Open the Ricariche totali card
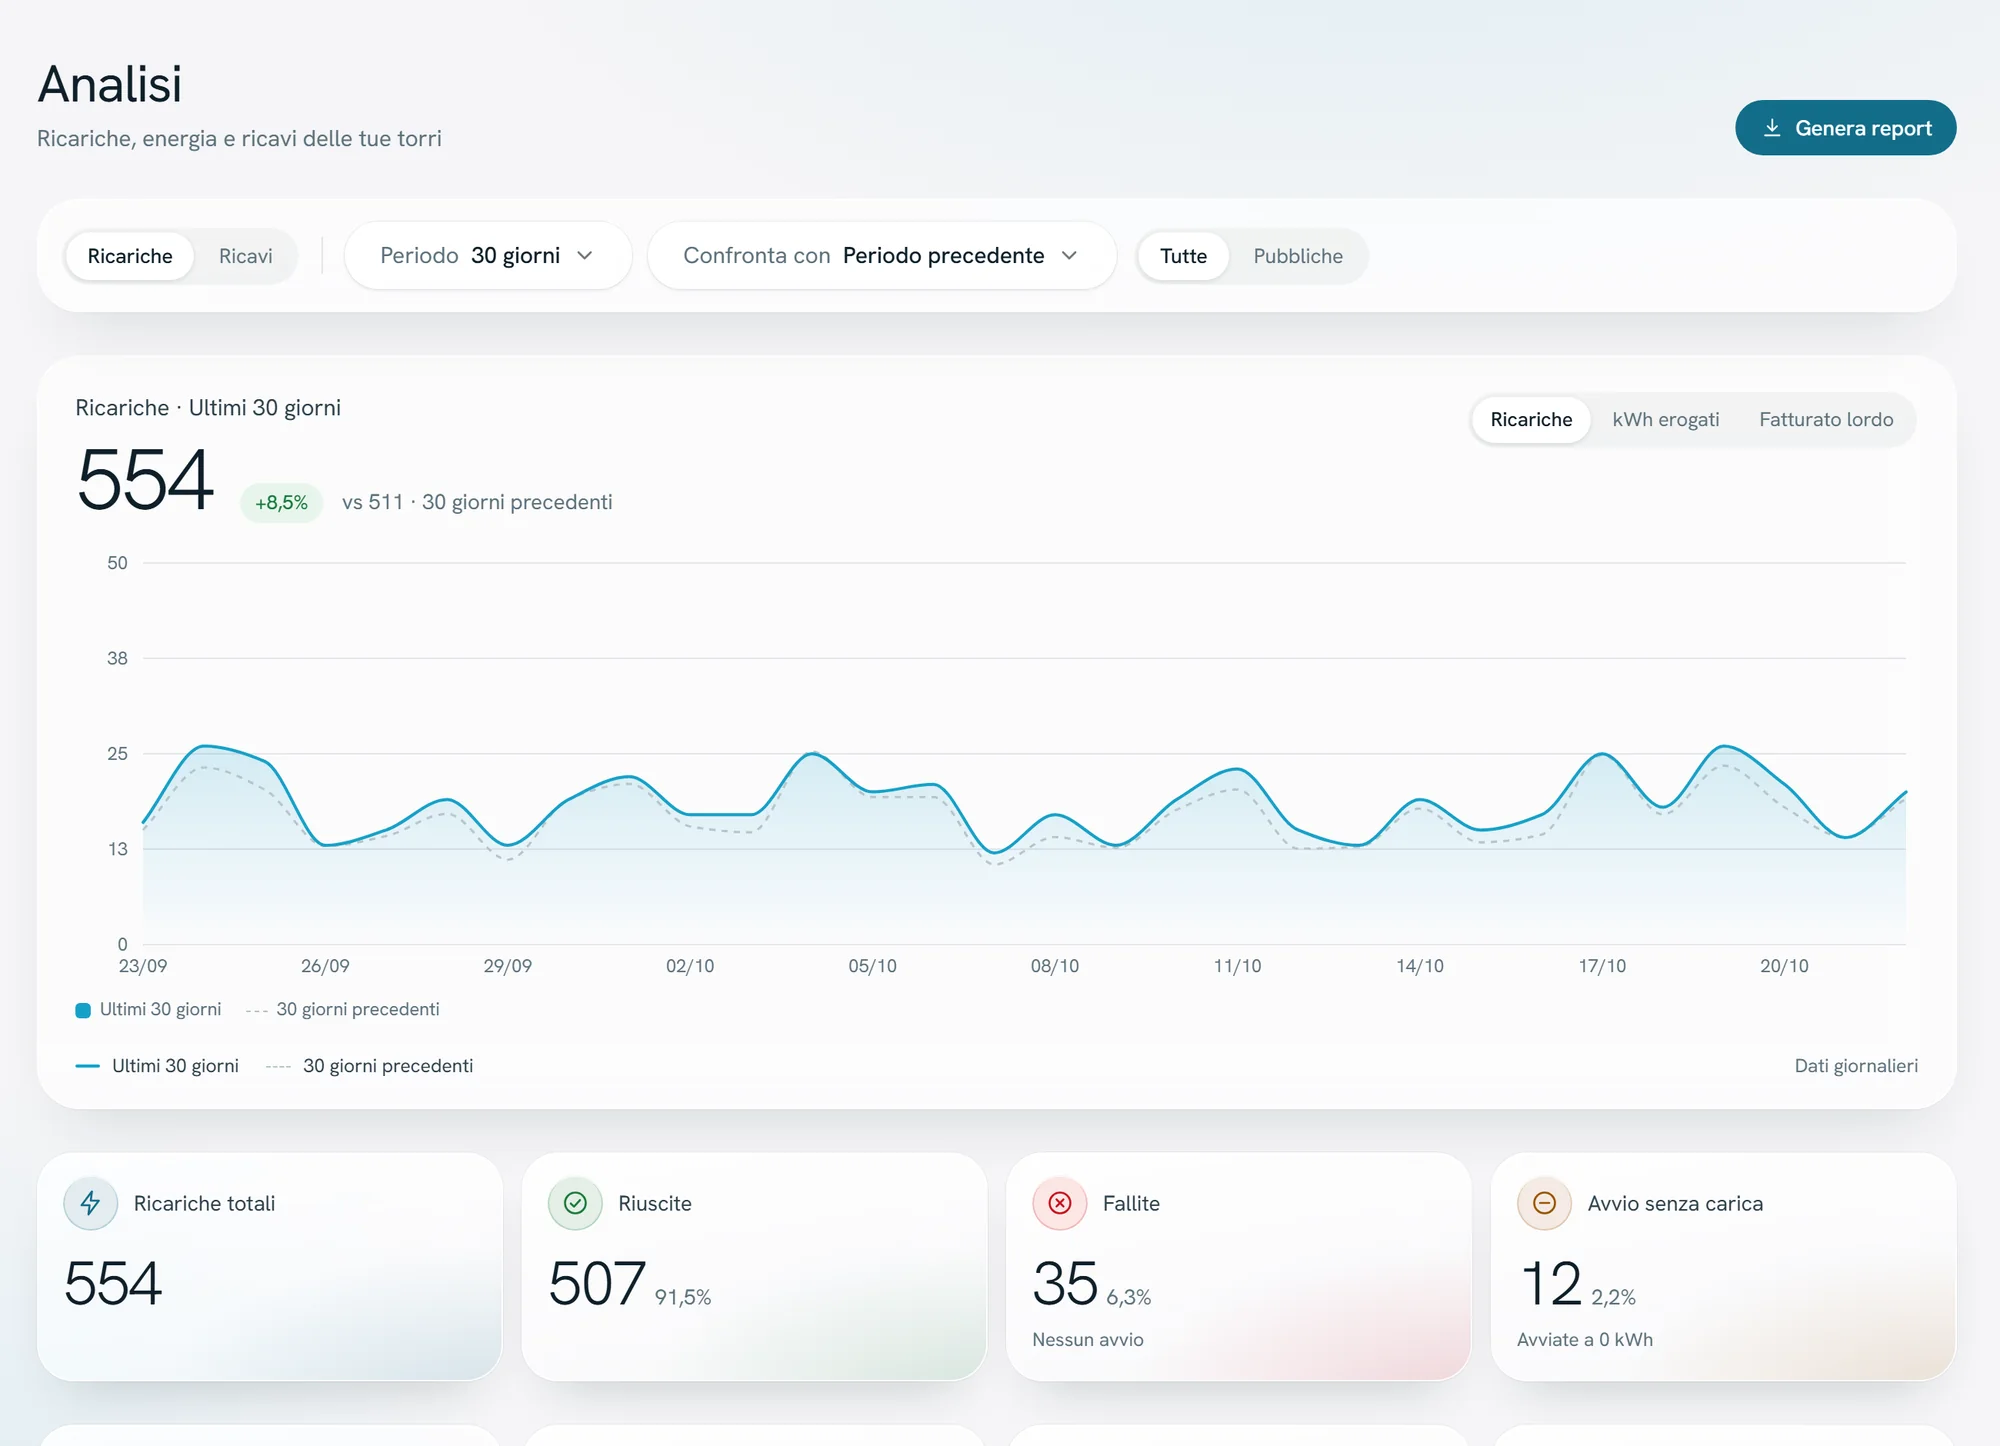The height and width of the screenshot is (1446, 2000). point(269,1267)
